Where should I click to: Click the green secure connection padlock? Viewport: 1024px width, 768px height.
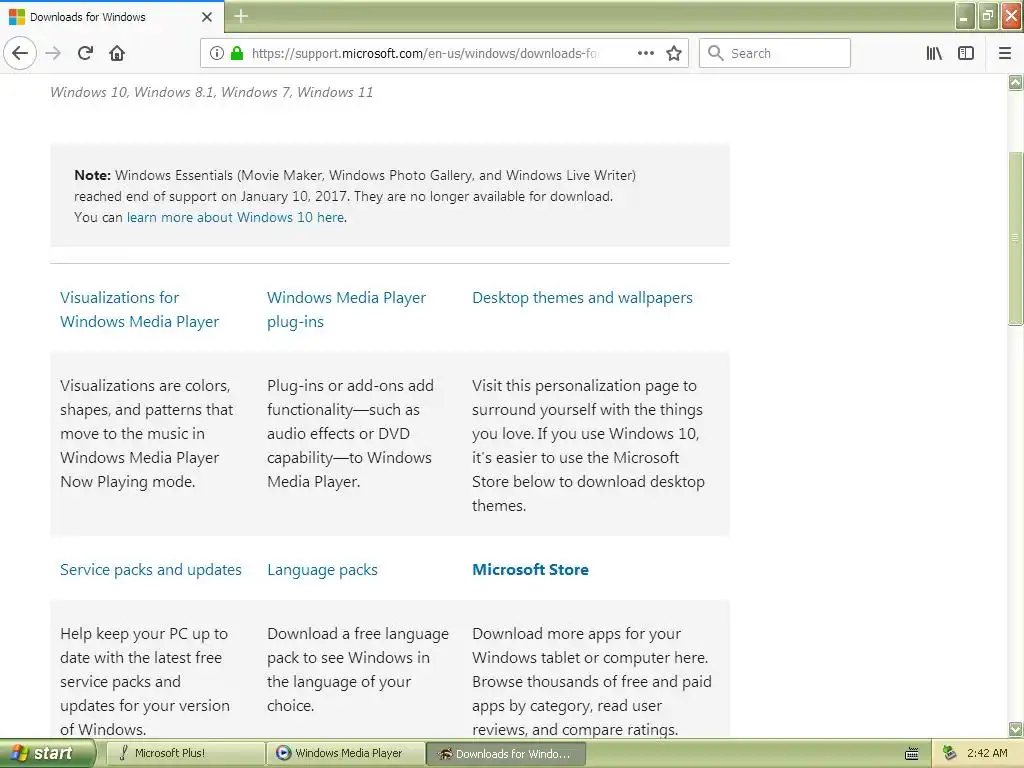[237, 53]
